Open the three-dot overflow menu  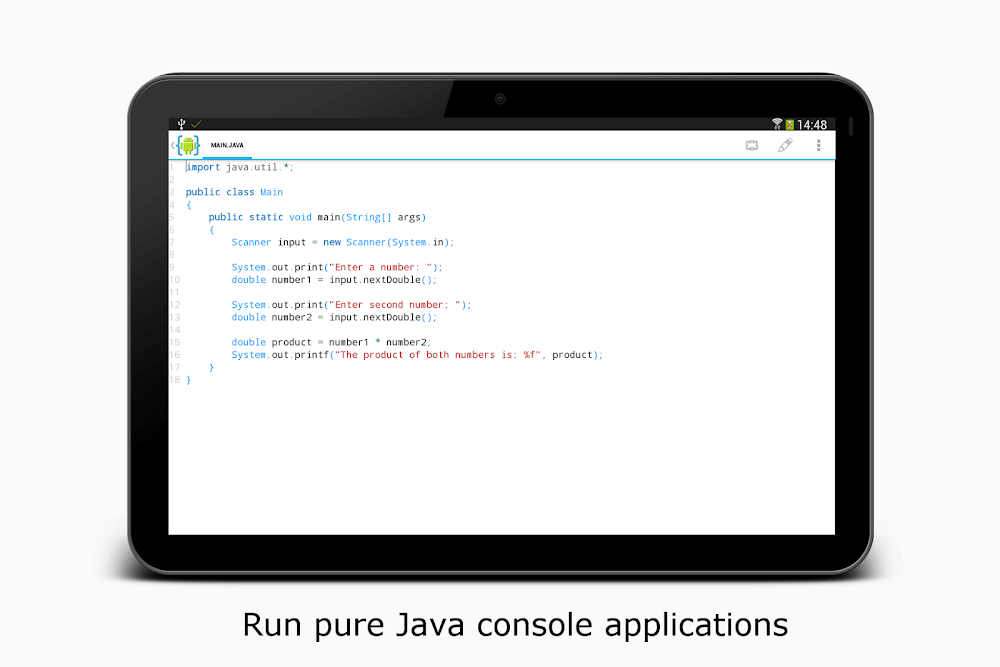click(x=818, y=145)
